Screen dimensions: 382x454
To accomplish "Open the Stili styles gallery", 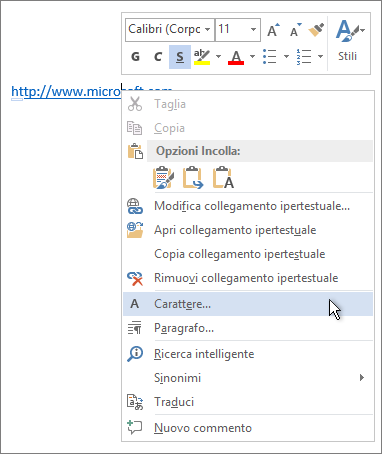I will click(x=348, y=41).
